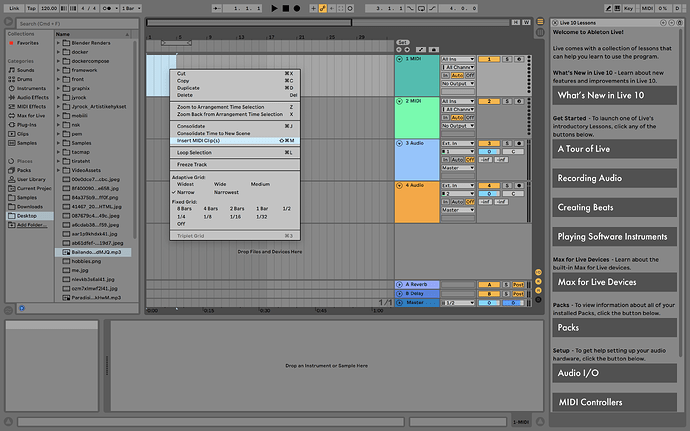Open Plug-Ins category in browser

[x=26, y=125]
